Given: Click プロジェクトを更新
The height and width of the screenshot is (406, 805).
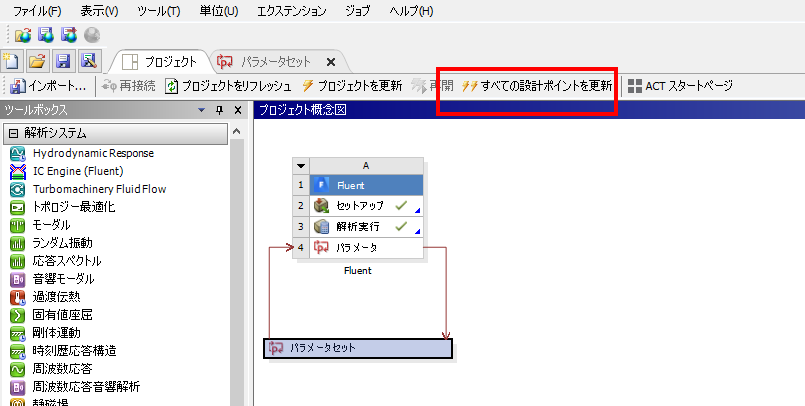Looking at the screenshot, I should [352, 86].
